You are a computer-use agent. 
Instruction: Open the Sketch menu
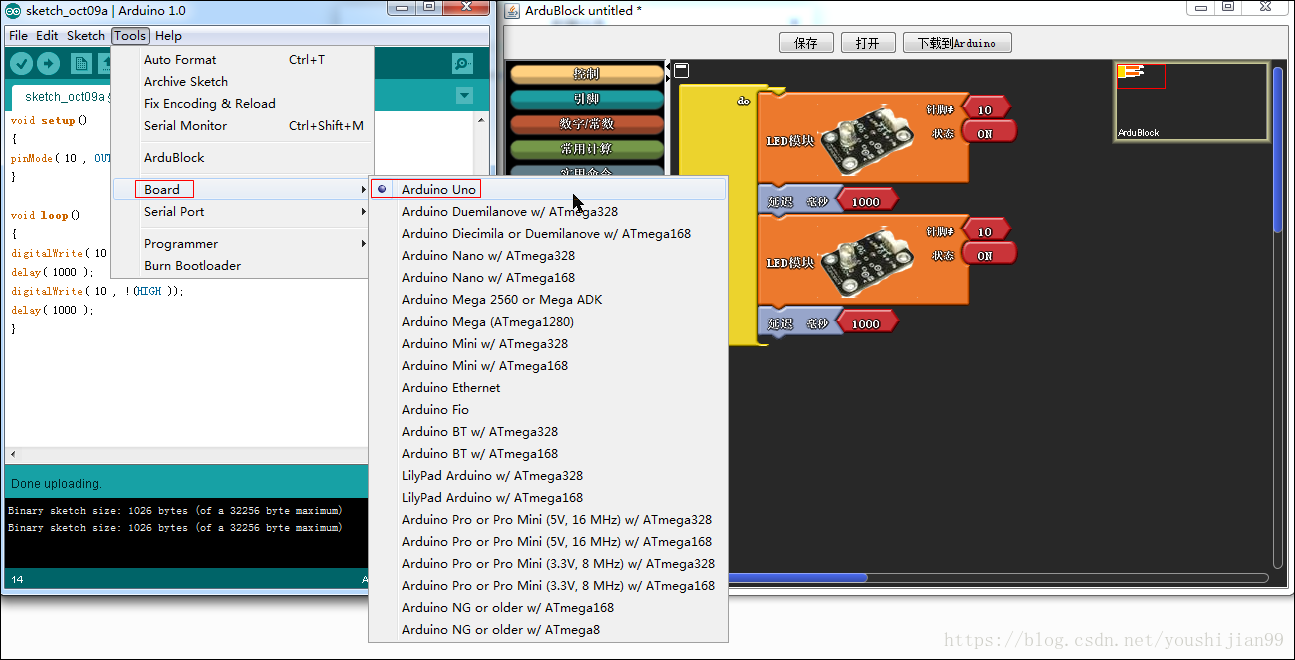pyautogui.click(x=86, y=35)
